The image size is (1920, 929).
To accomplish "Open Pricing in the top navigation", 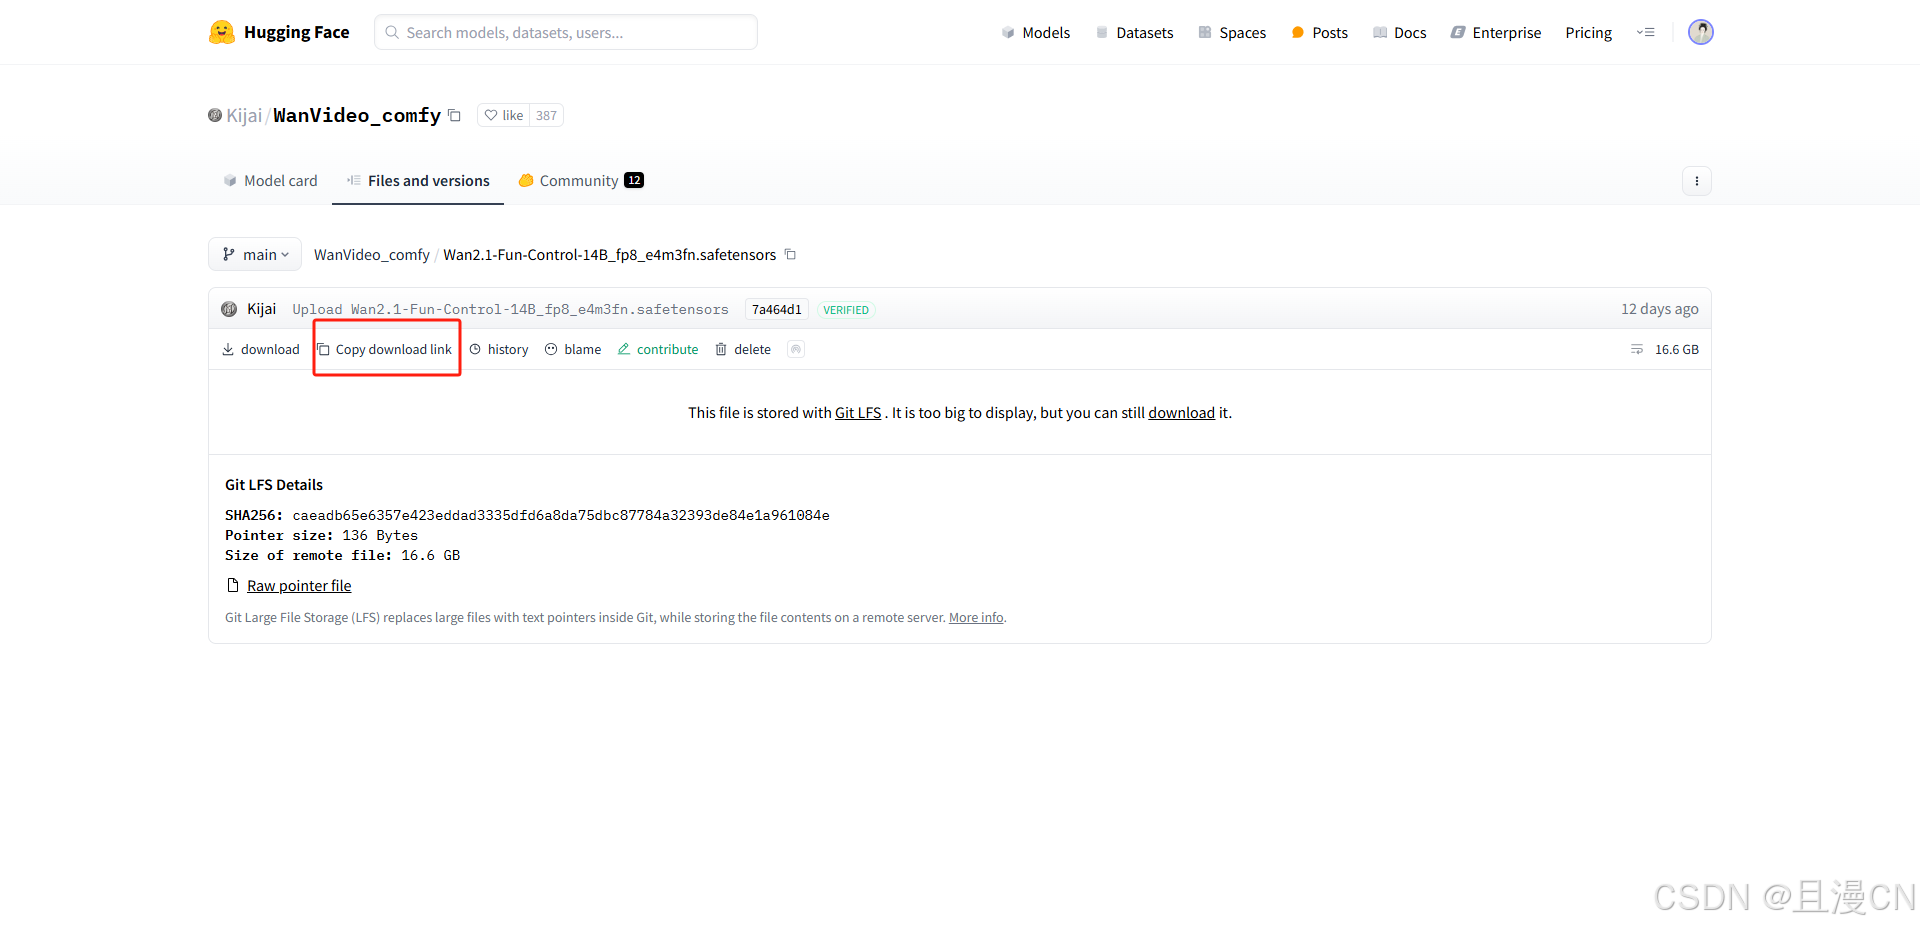I will point(1588,33).
